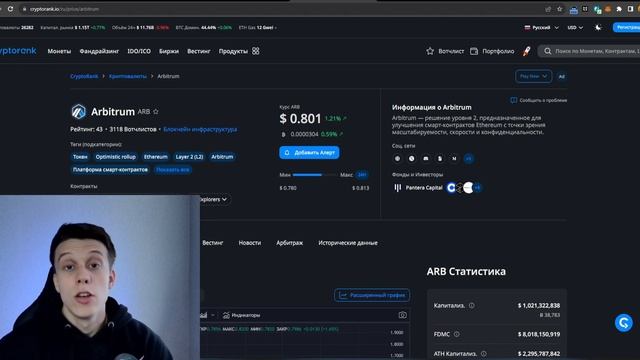The height and width of the screenshot is (360, 640).
Task: Switch to the Новости tab
Action: click(x=250, y=242)
